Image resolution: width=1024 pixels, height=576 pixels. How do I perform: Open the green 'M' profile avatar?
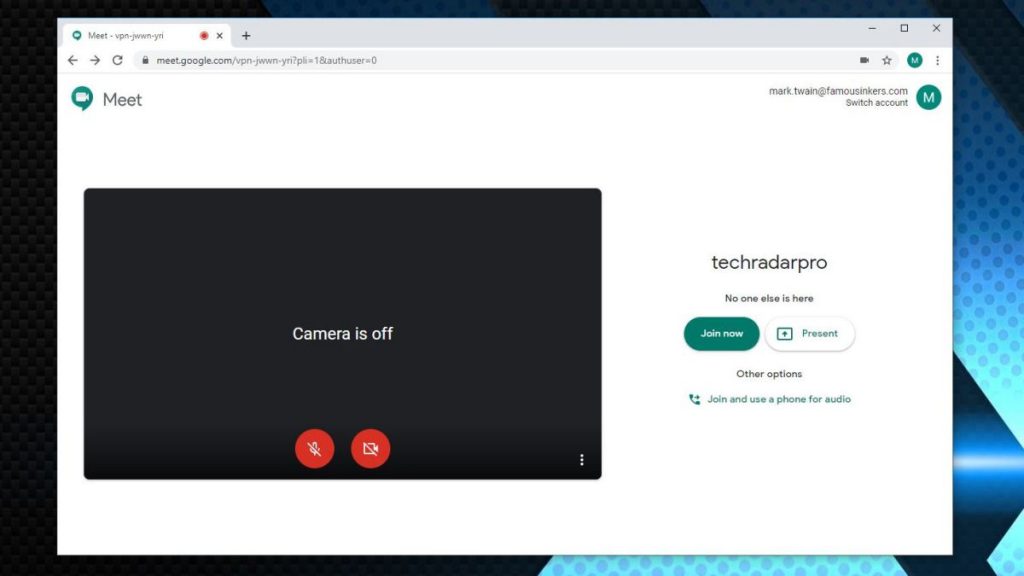[928, 97]
